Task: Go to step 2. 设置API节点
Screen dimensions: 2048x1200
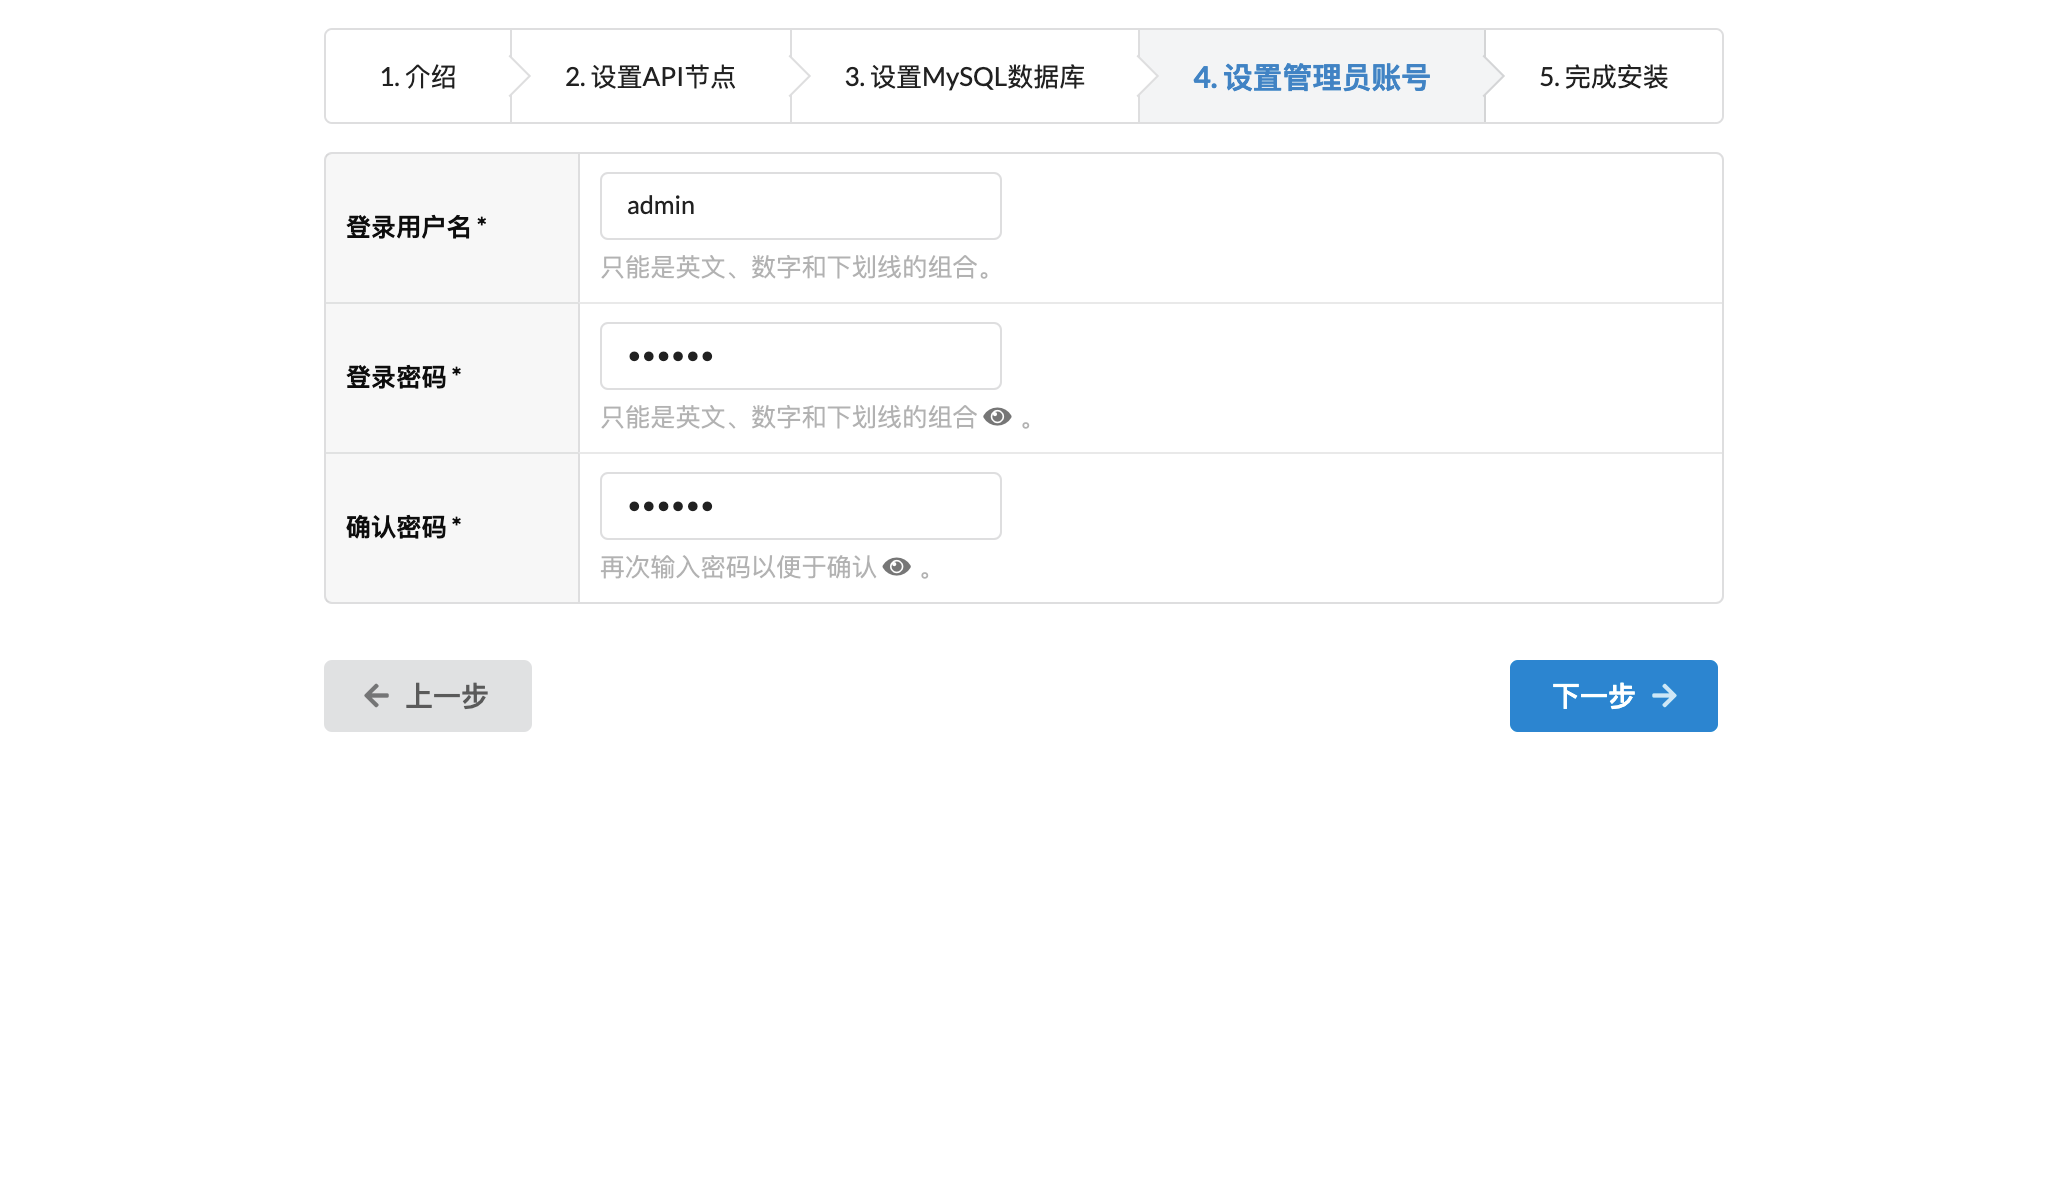Action: pyautogui.click(x=651, y=76)
